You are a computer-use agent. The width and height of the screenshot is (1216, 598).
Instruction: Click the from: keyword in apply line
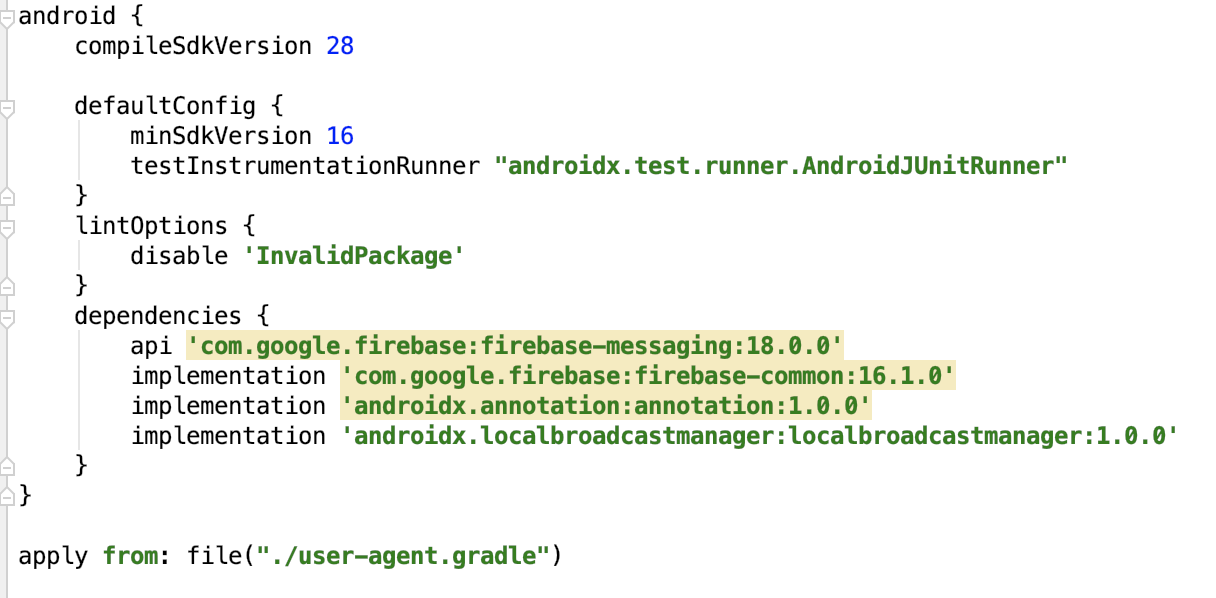[x=137, y=556]
